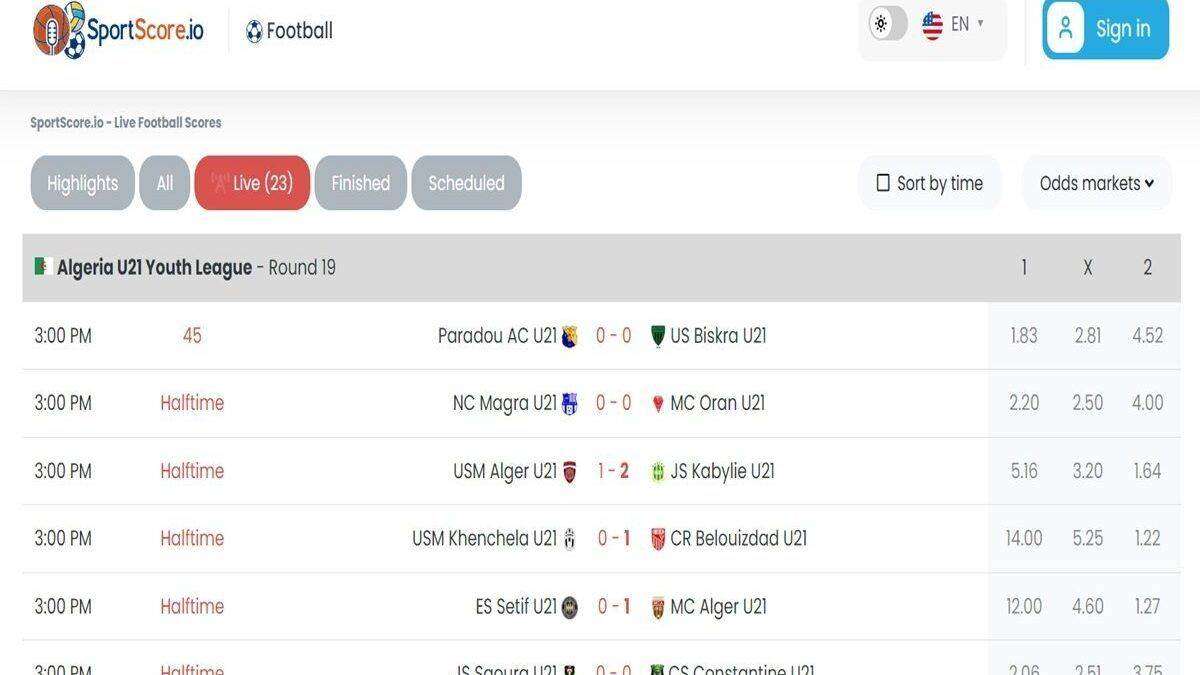Click the Sign in button
This screenshot has height=675, width=1200.
(x=1106, y=29)
